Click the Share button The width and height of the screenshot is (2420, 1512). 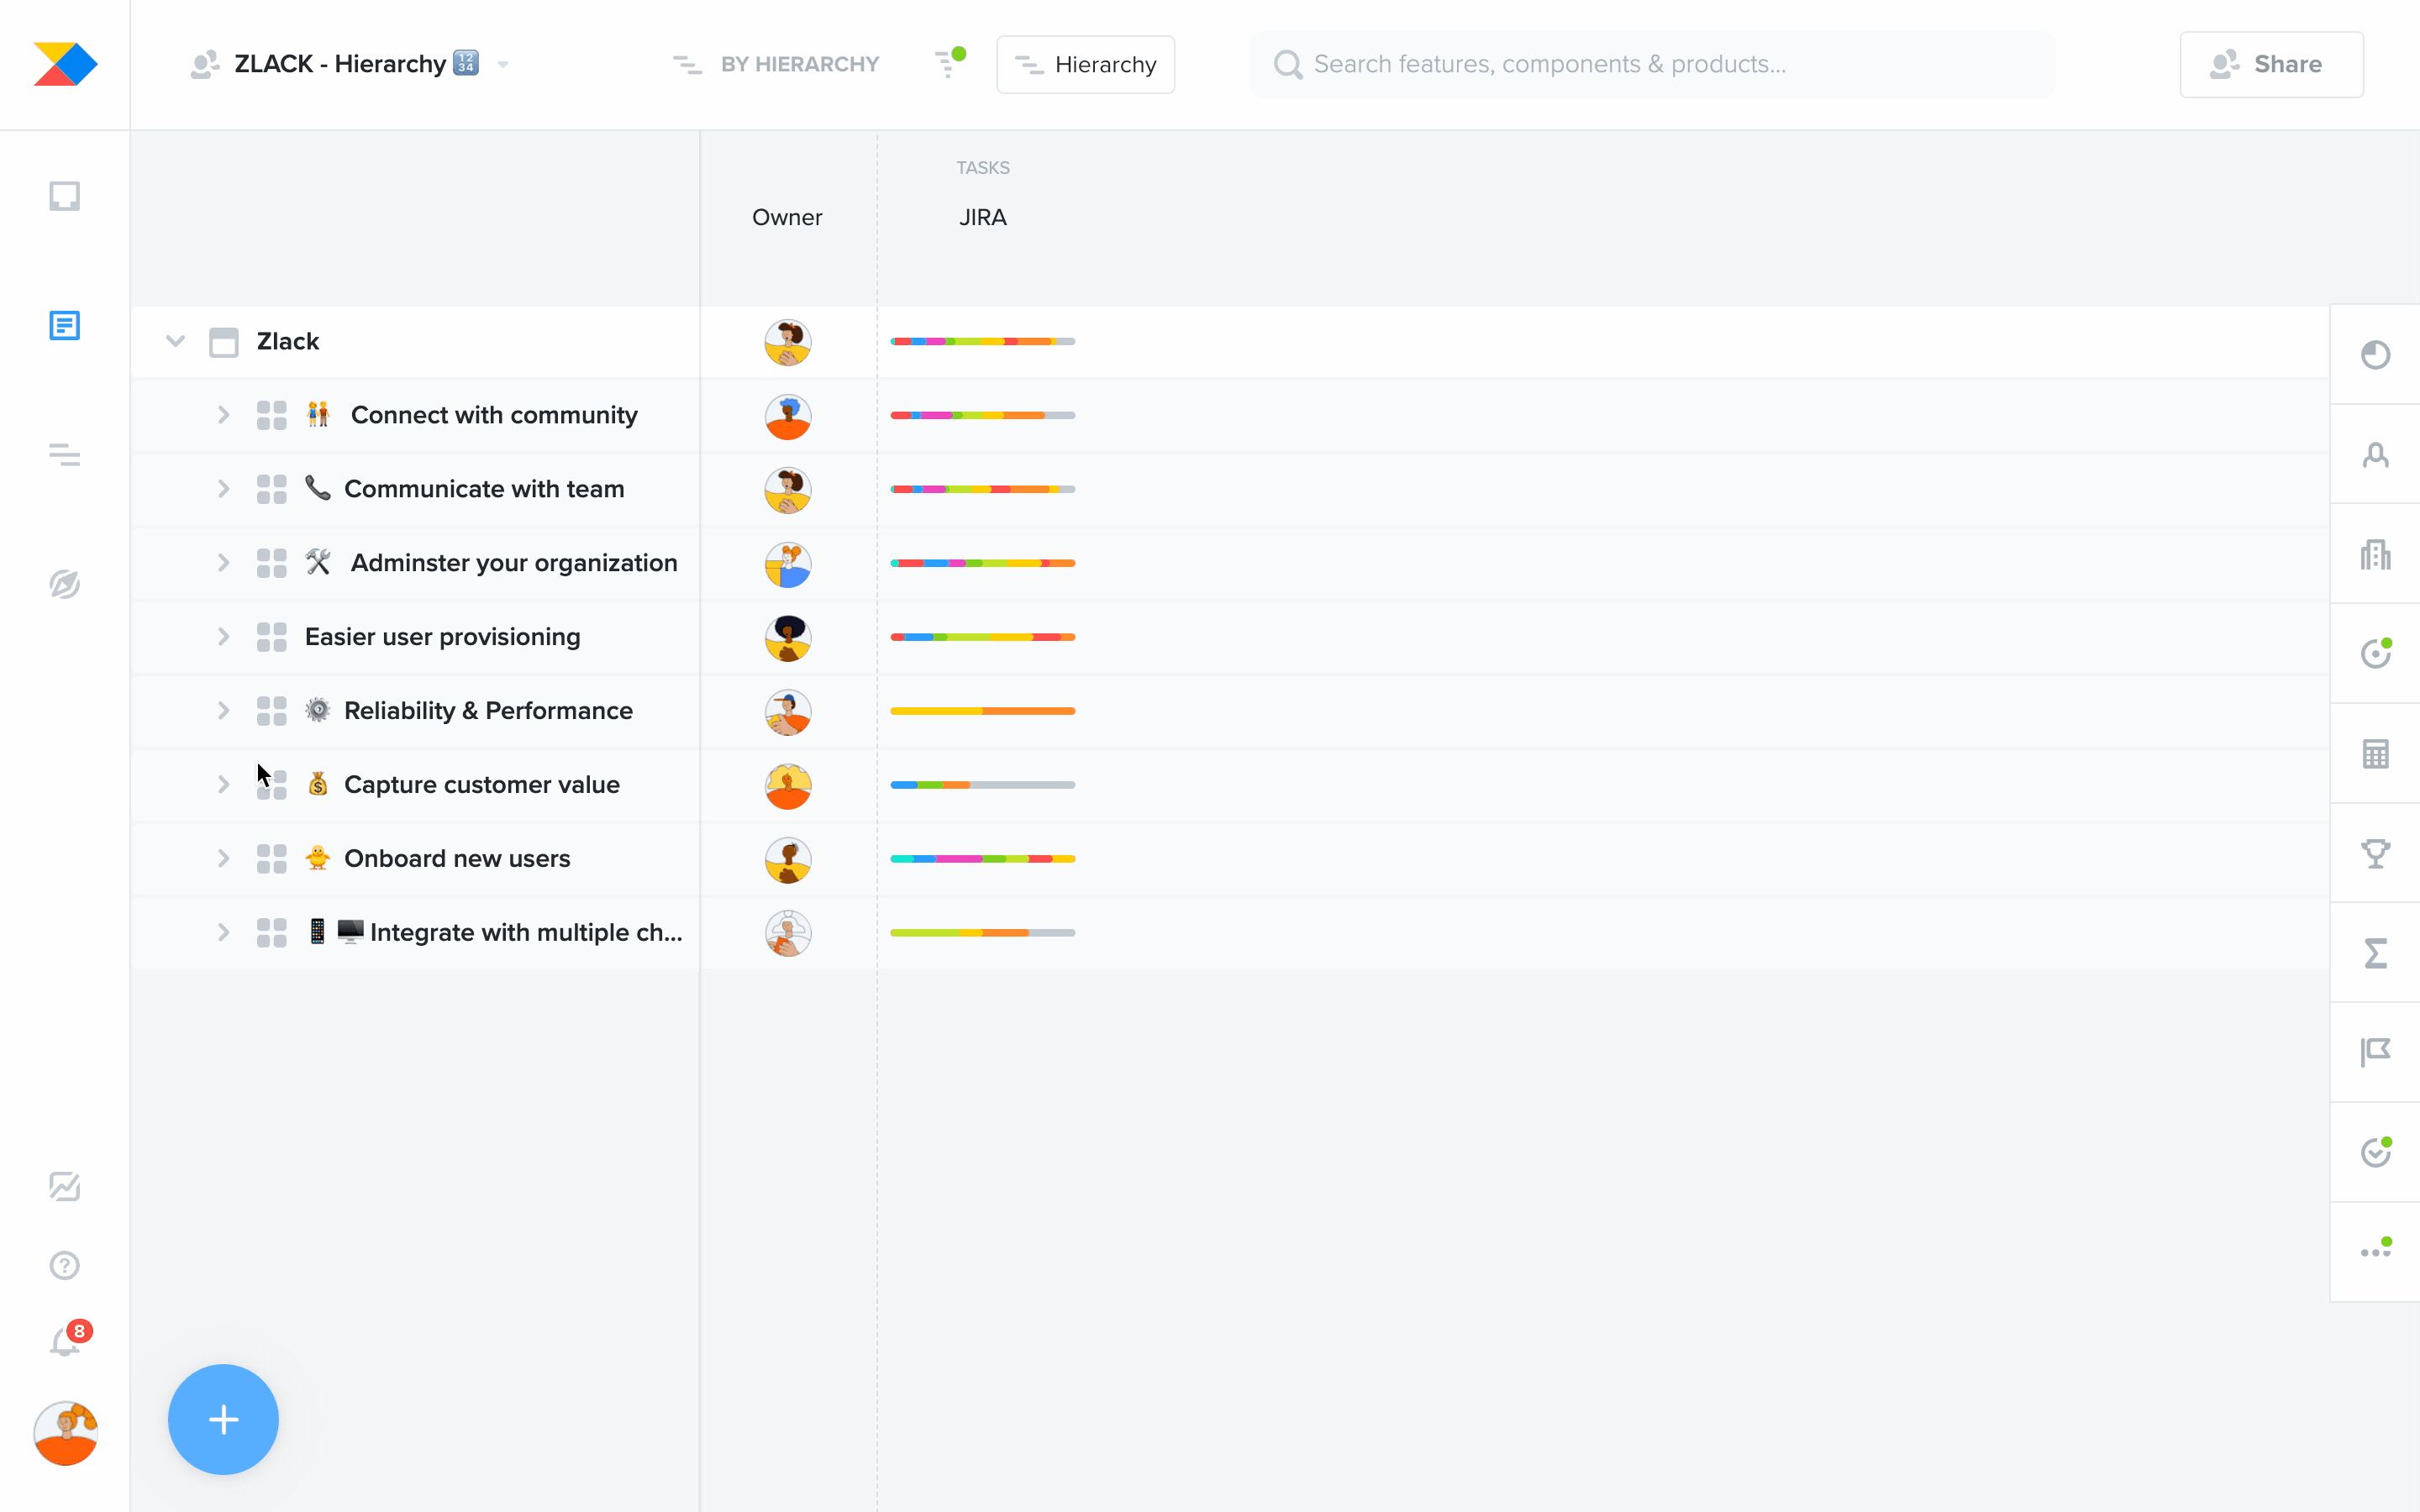click(2271, 64)
